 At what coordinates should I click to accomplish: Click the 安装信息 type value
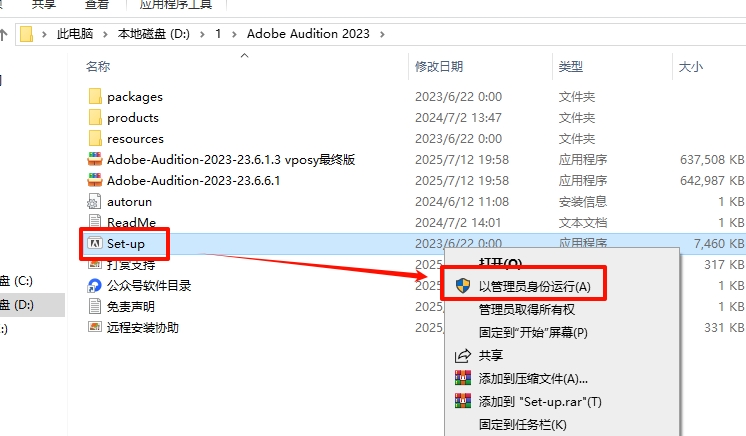(583, 202)
